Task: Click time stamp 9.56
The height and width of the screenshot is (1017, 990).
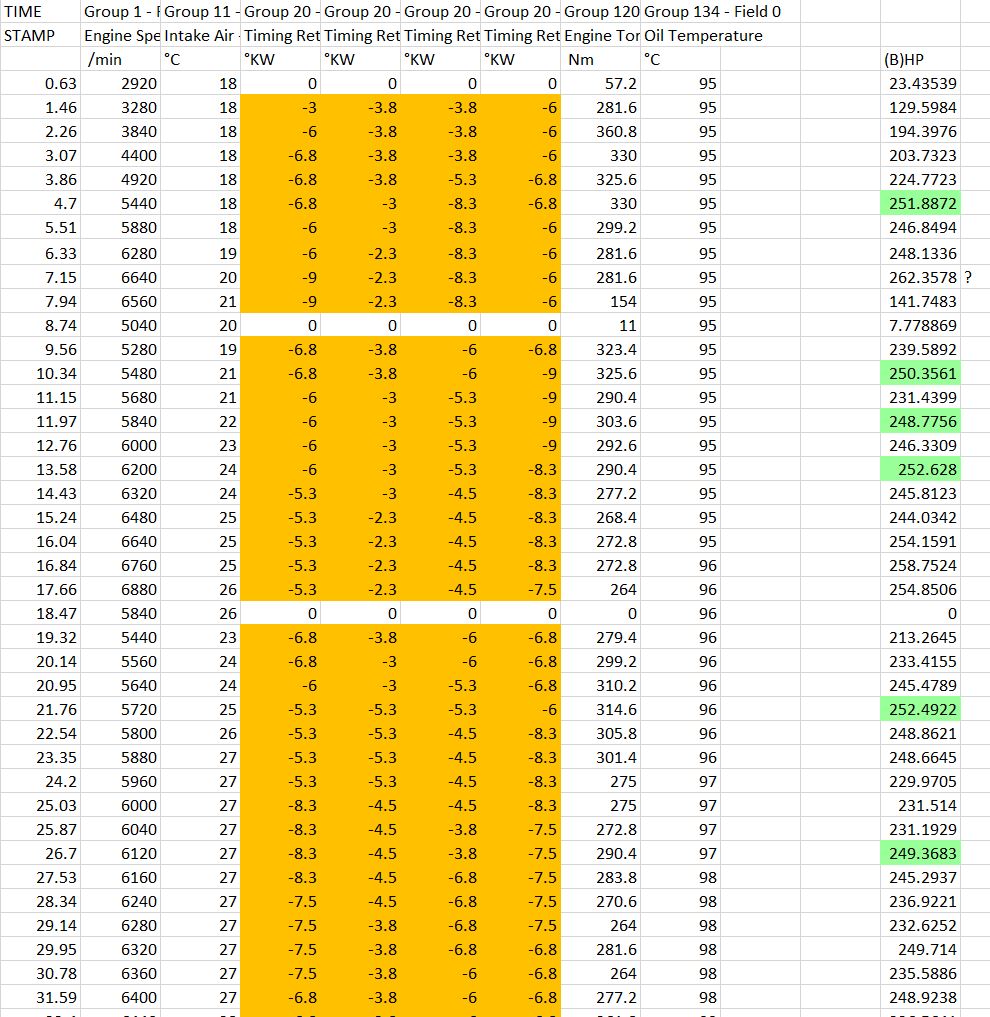Action: [40, 350]
